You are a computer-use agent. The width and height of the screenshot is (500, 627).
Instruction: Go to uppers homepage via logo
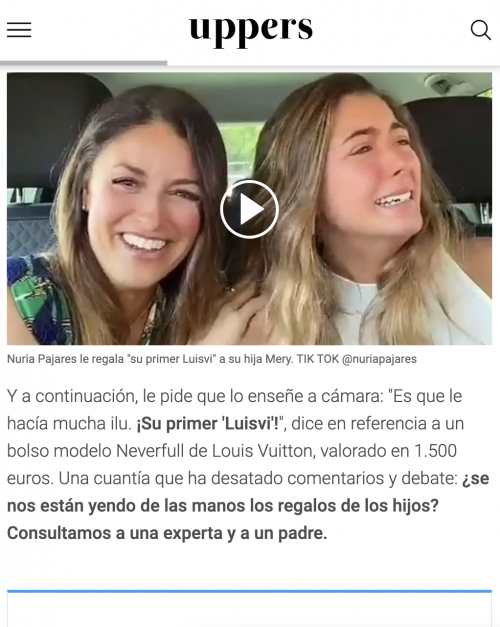(251, 30)
